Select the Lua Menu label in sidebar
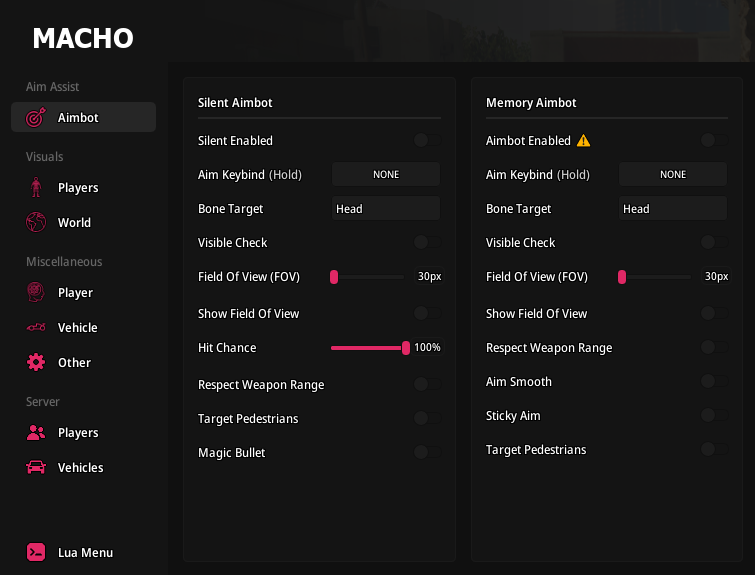 click(85, 553)
